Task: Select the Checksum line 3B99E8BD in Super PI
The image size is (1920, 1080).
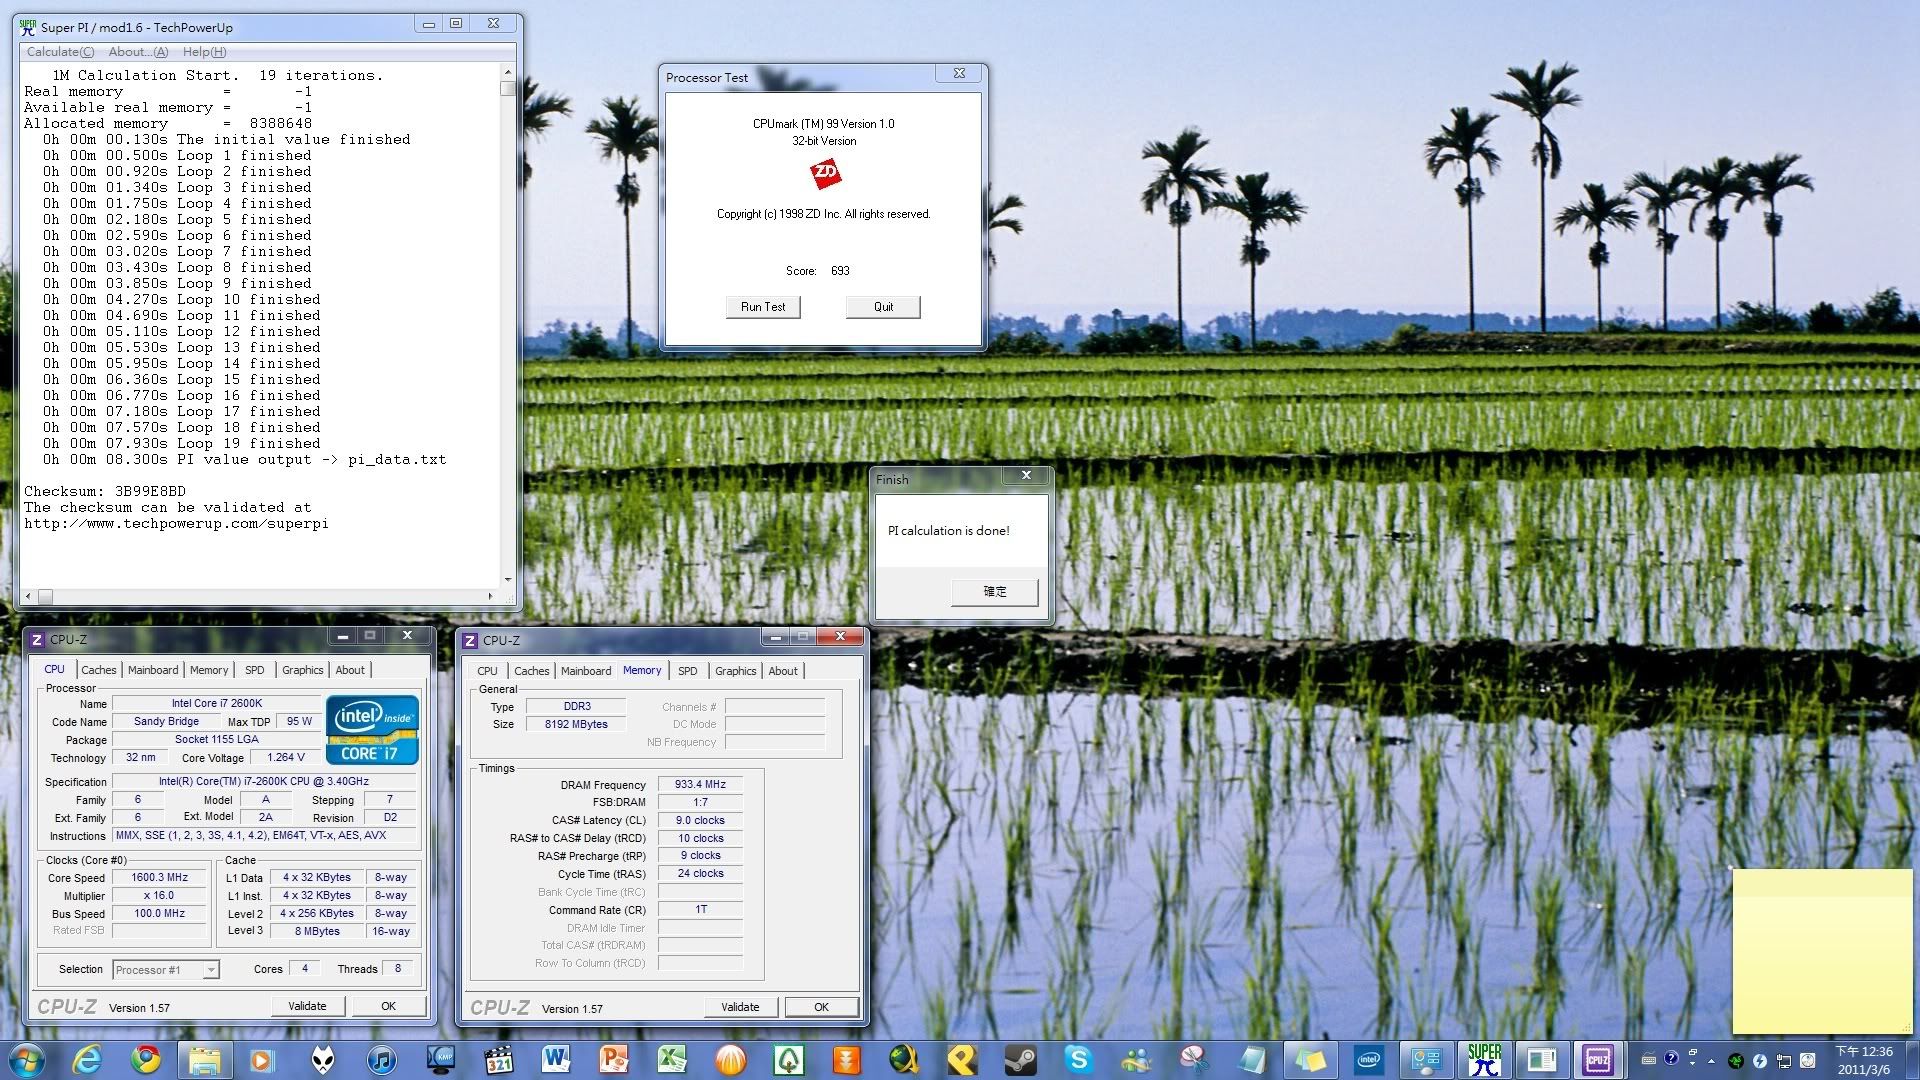Action: [105, 491]
